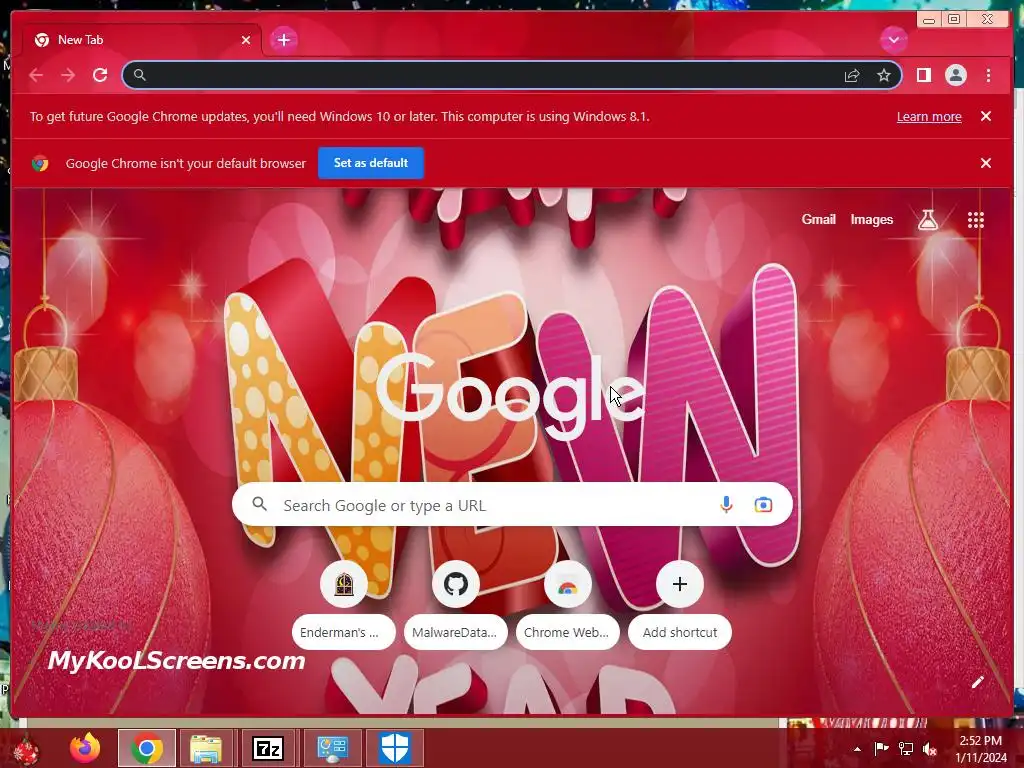Viewport: 1024px width, 768px height.
Task: Click the Set as default button
Action: 371,163
